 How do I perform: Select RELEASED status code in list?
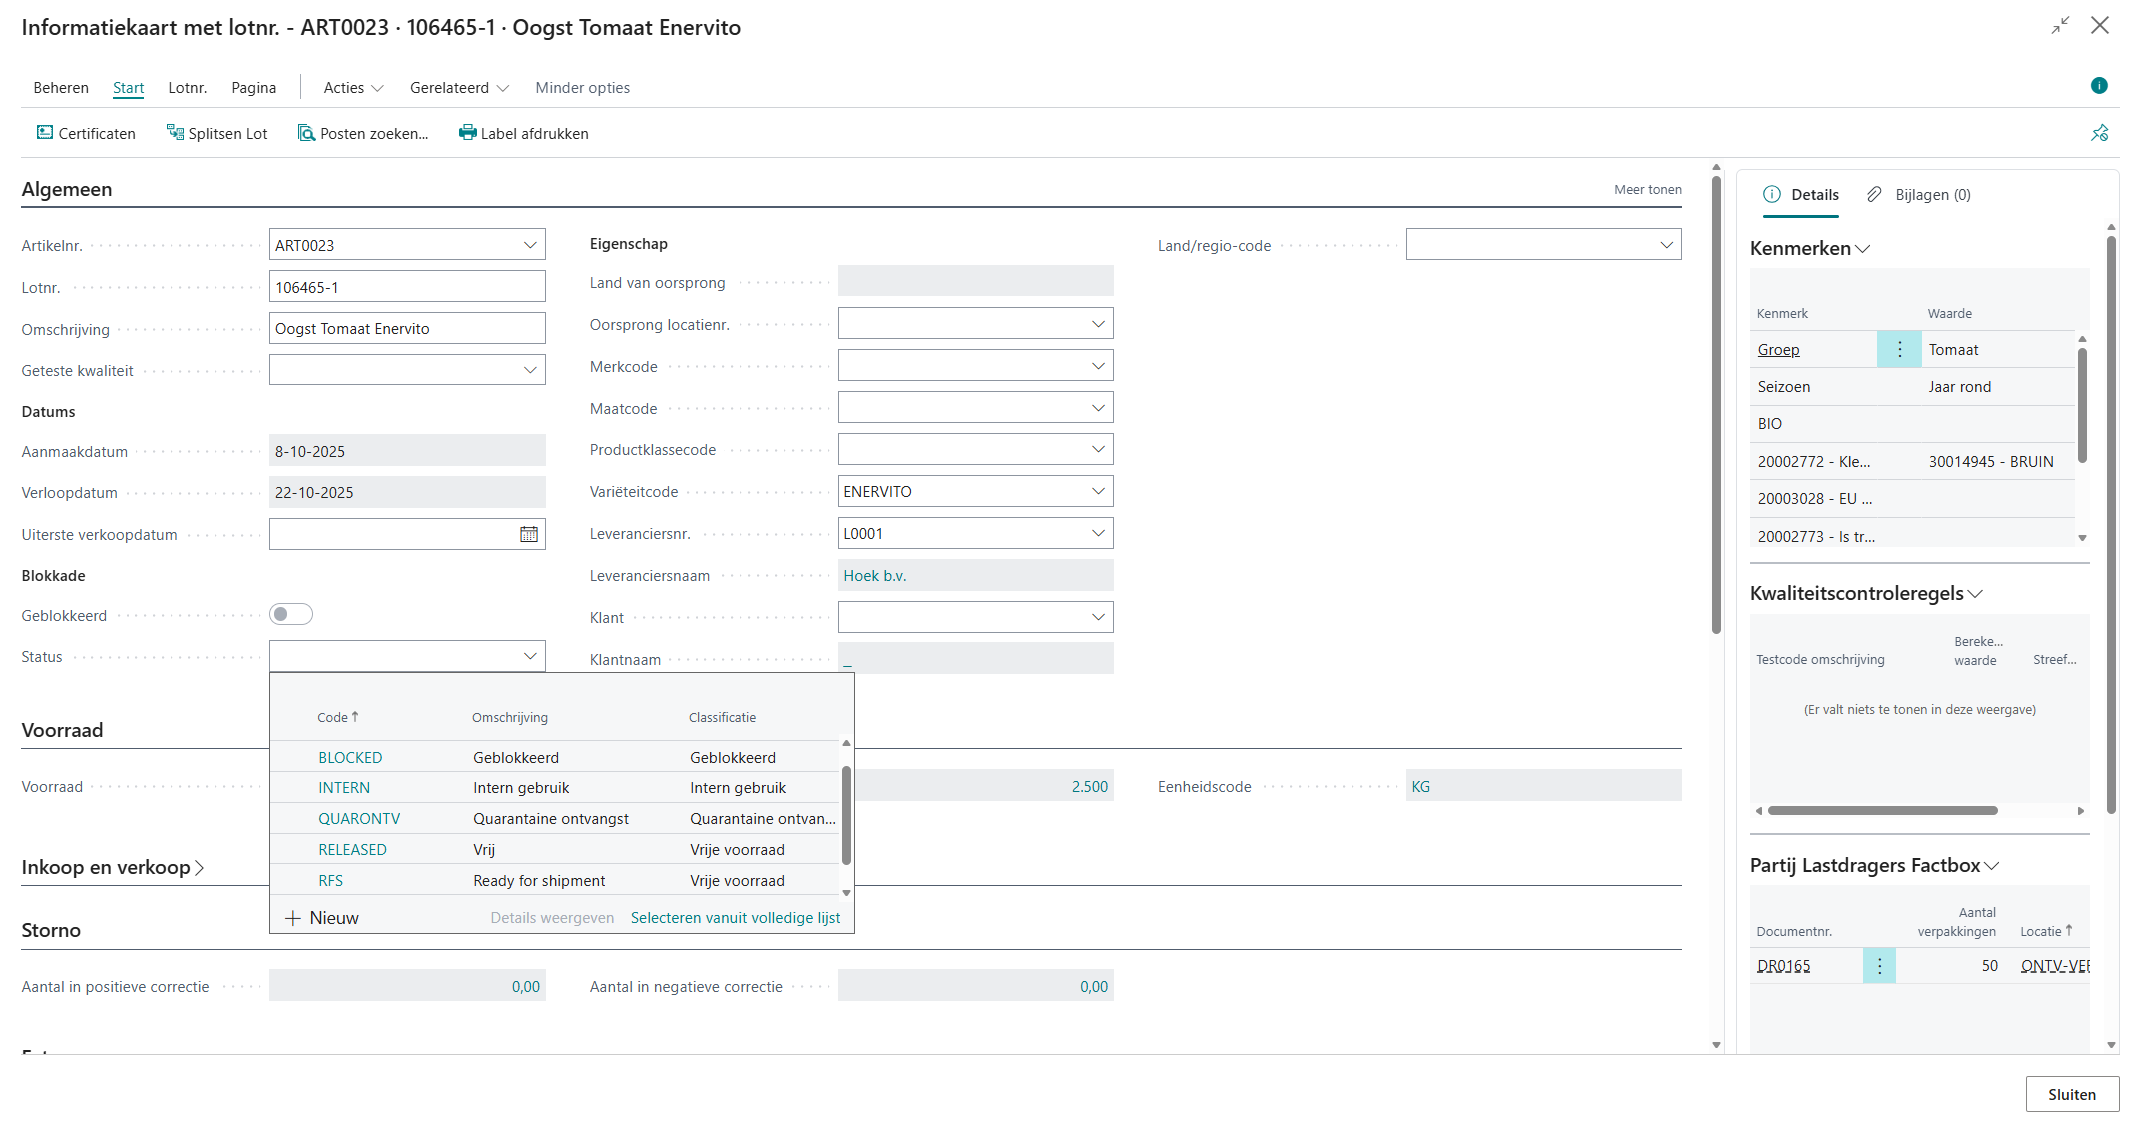click(x=352, y=850)
